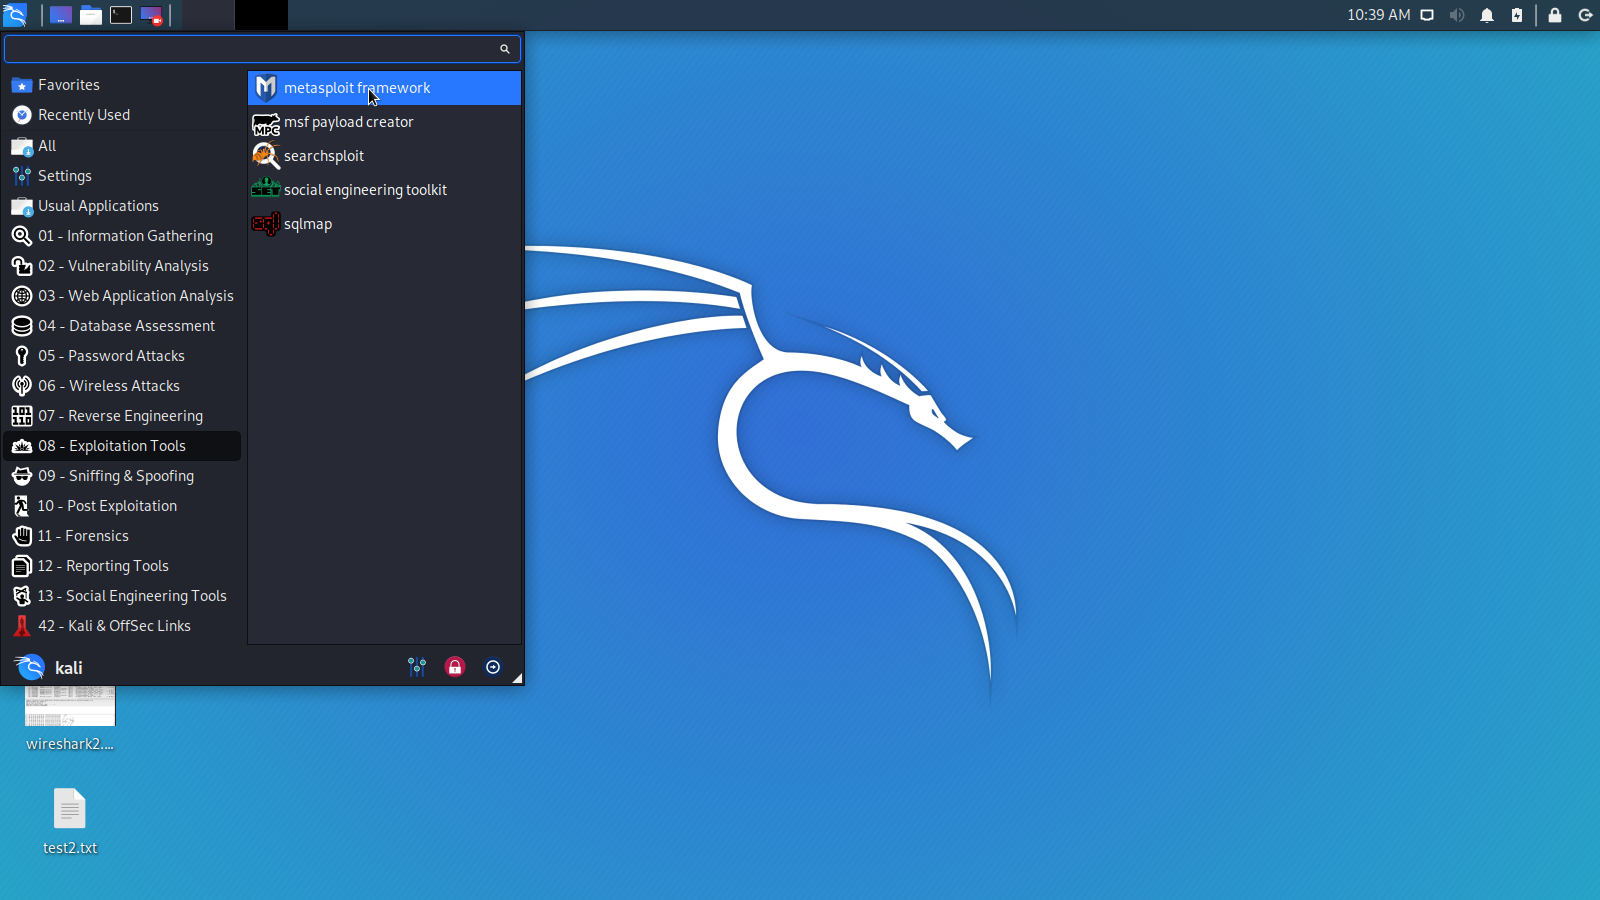This screenshot has width=1600, height=900.
Task: Select 02 - Vulnerability Analysis category
Action: (x=122, y=266)
